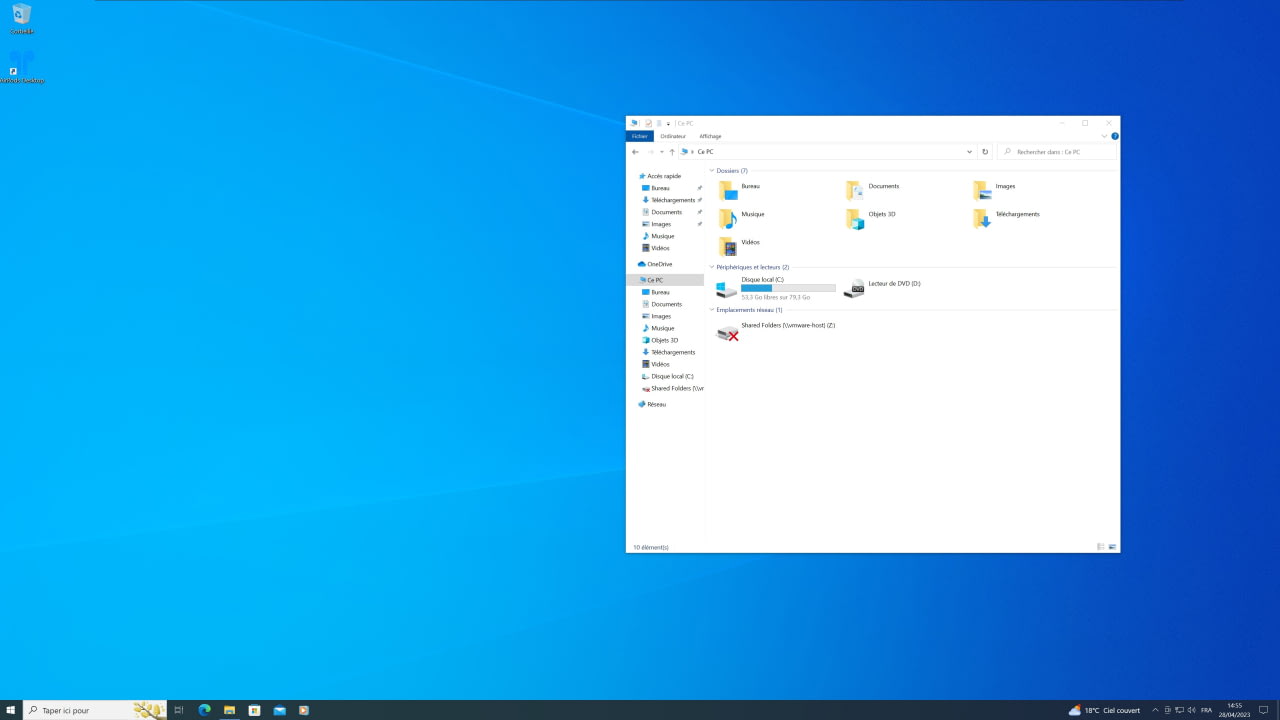This screenshot has height=720, width=1280.
Task: Go up one folder level arrow
Action: (x=672, y=152)
